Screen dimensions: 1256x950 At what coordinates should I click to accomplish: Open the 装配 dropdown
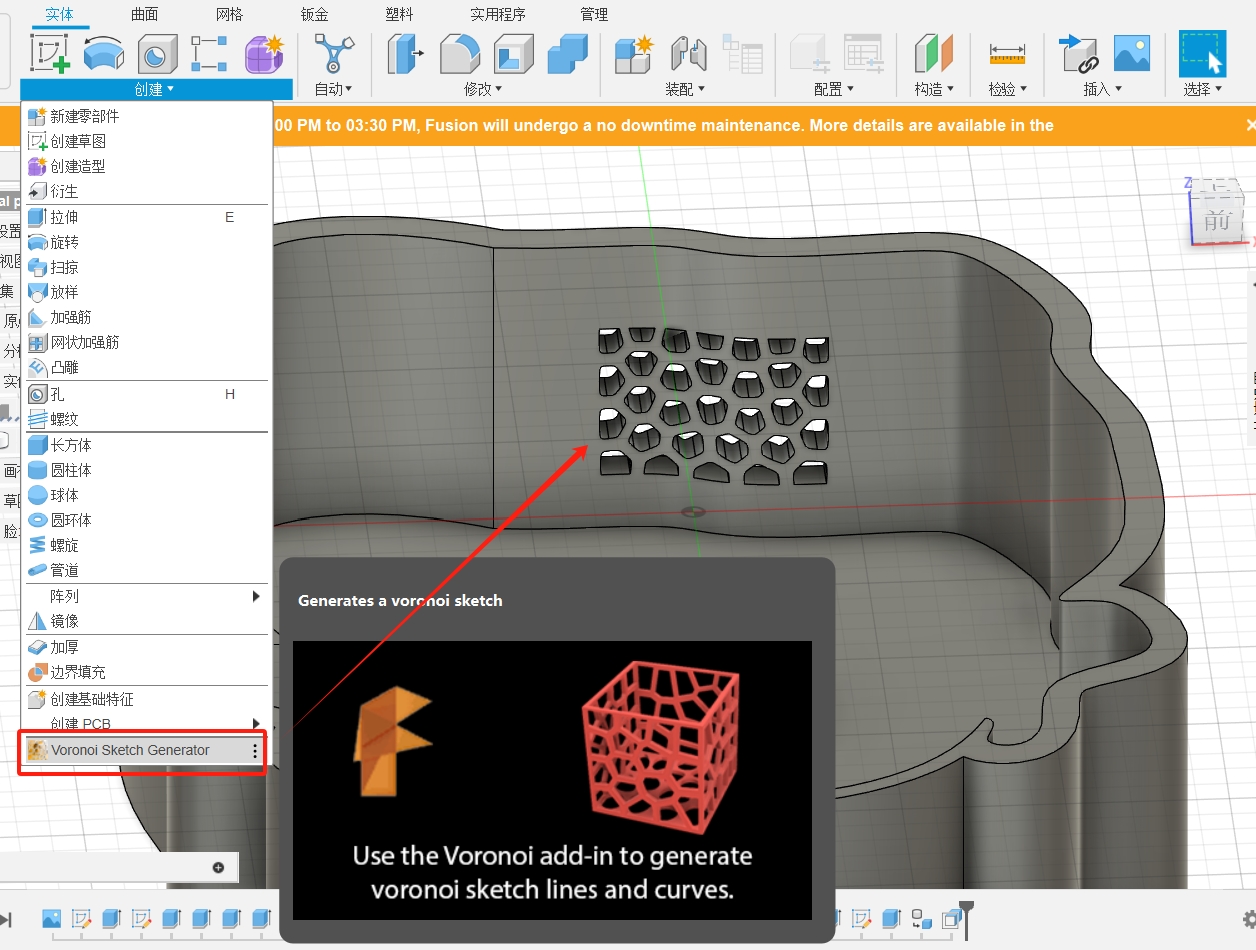click(x=685, y=89)
